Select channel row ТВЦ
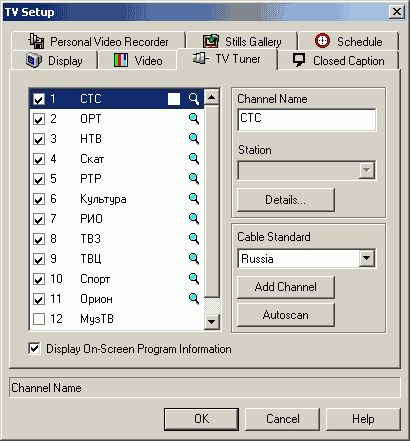Screen dimensions: 410x441 coord(117,259)
